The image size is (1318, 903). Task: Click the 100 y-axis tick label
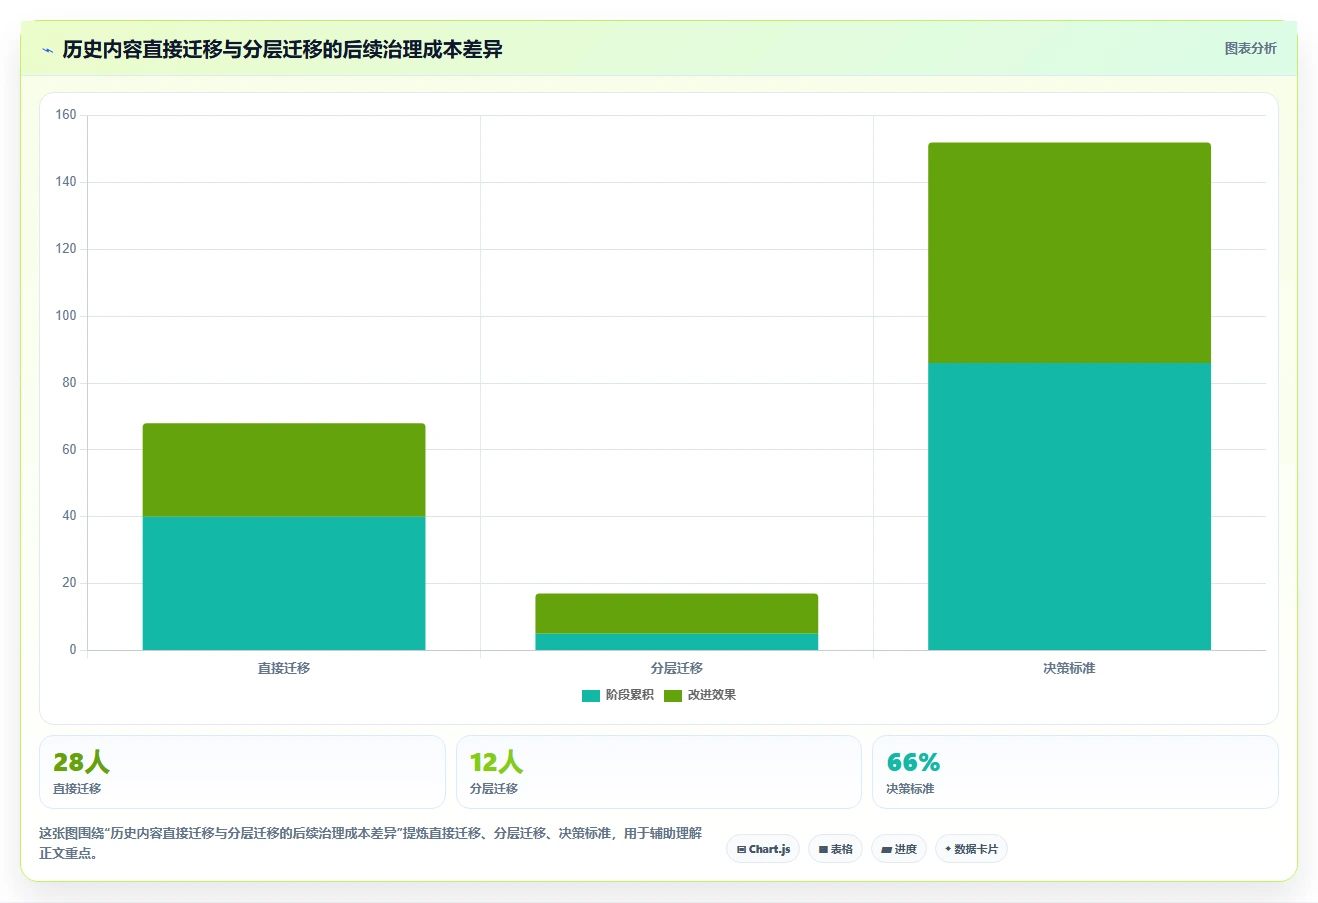[66, 316]
